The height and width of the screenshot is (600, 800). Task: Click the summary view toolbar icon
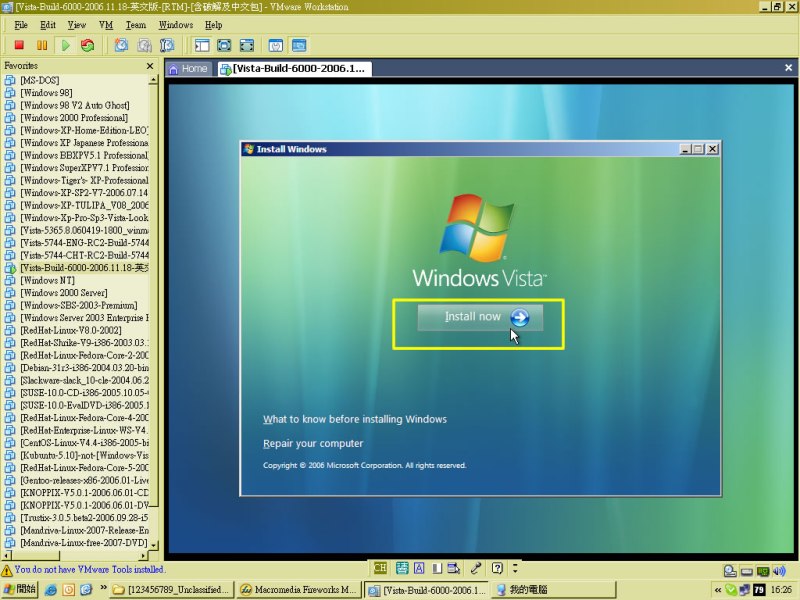pos(276,45)
